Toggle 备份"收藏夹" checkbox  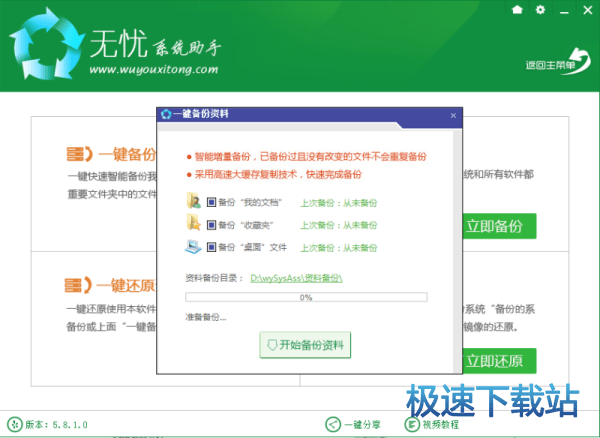coord(211,225)
